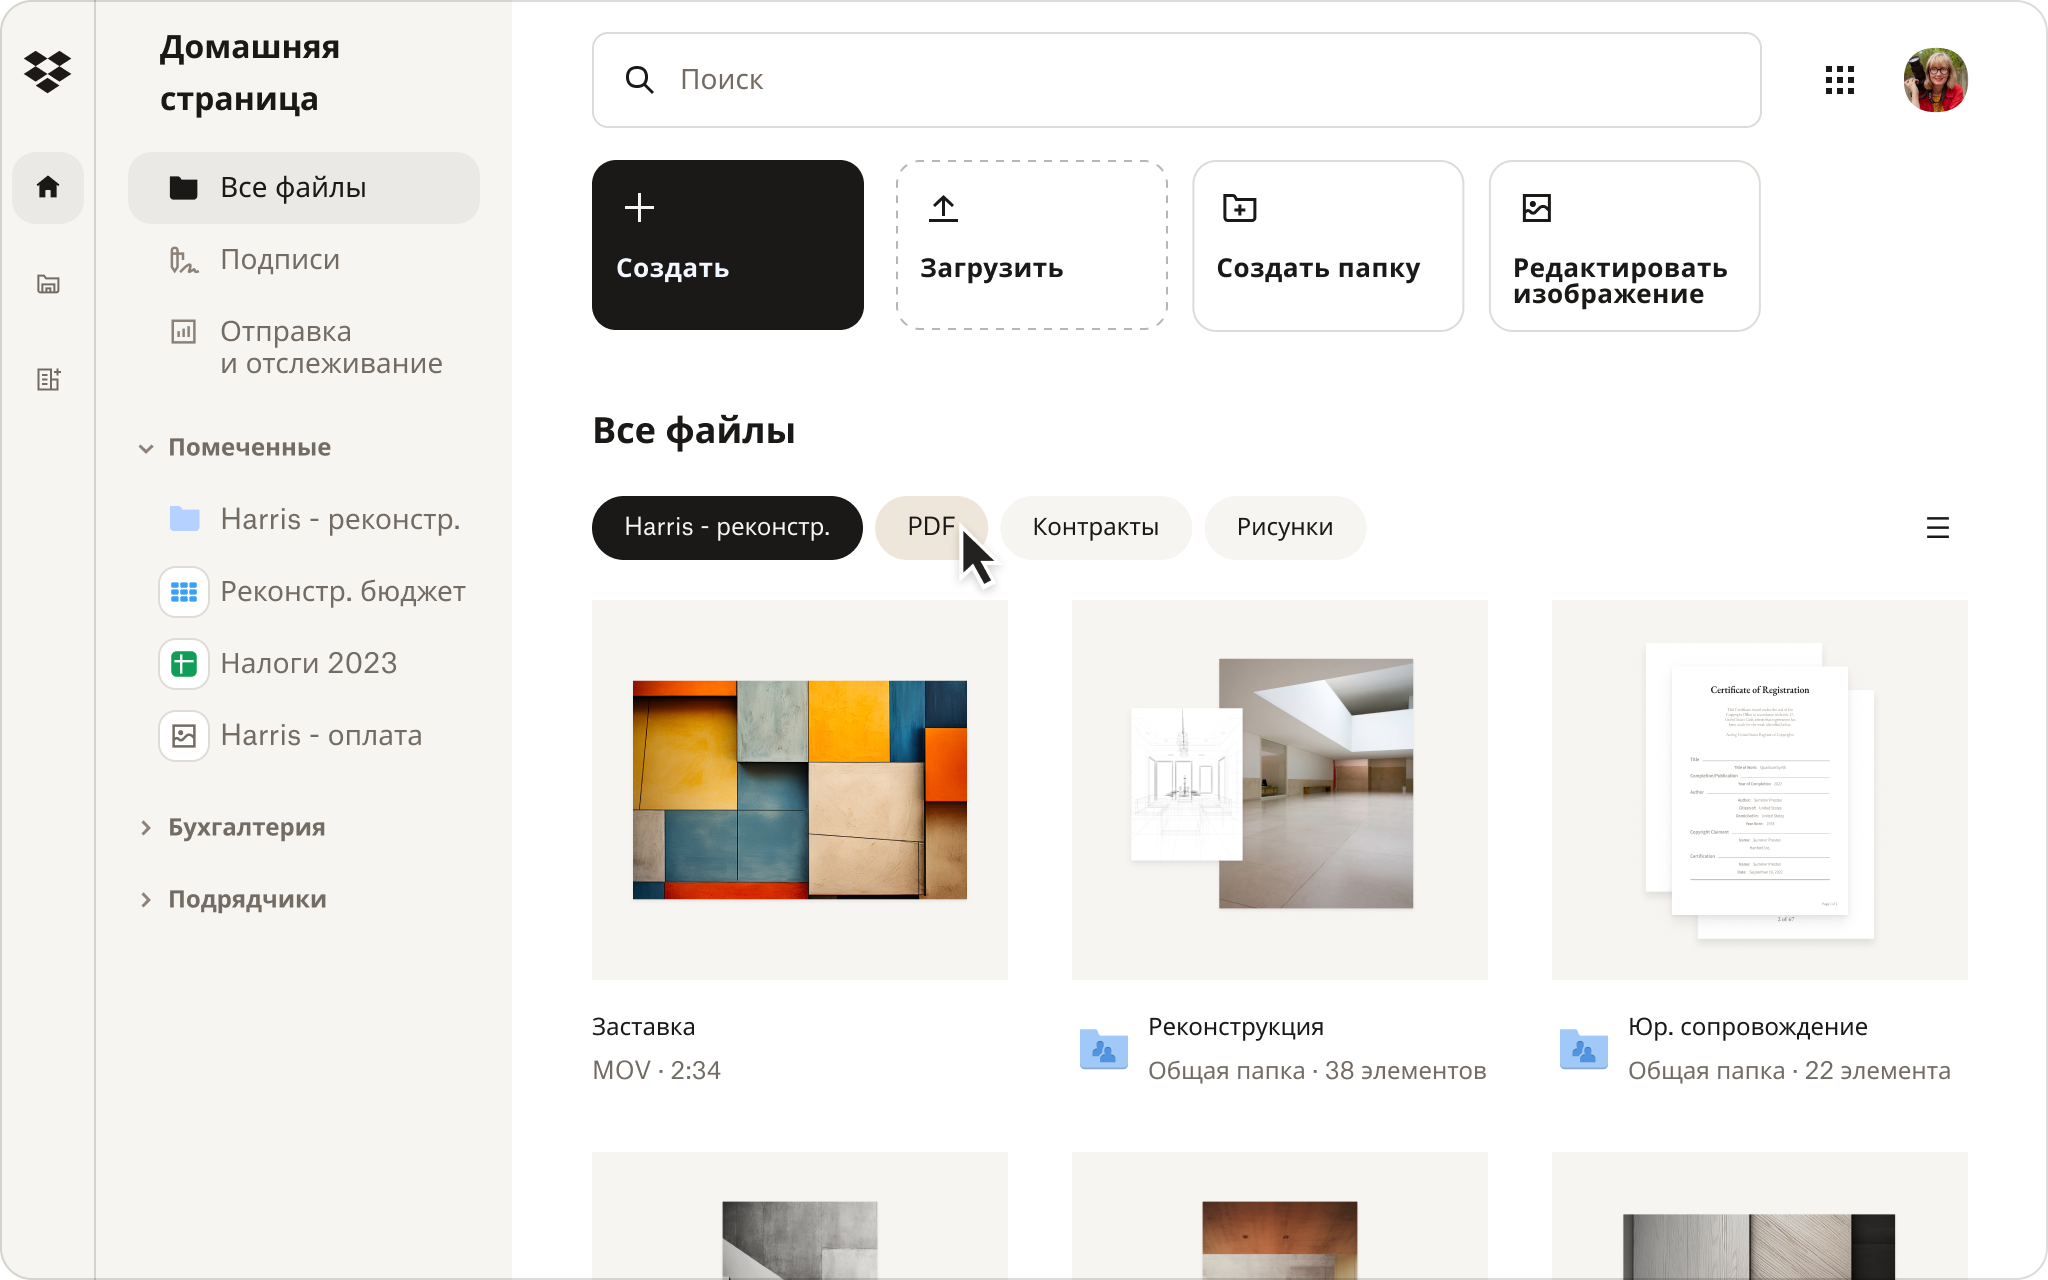Image resolution: width=2048 pixels, height=1280 pixels.
Task: Click shared folder icon beside Реконструкция
Action: (x=1104, y=1049)
